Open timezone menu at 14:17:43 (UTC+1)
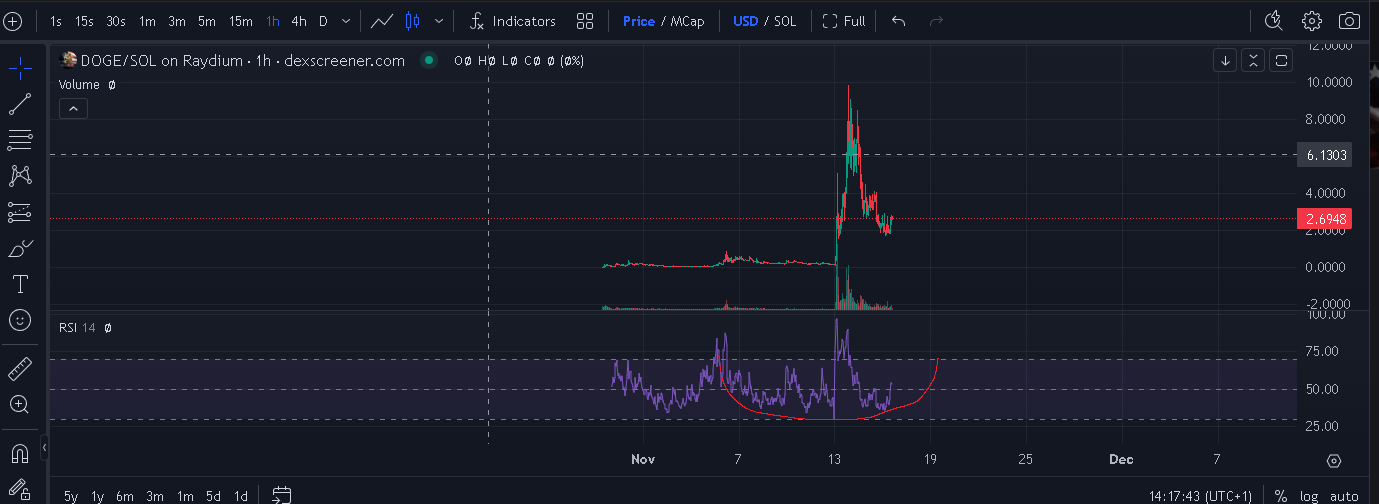This screenshot has width=1379, height=504. [1200, 496]
